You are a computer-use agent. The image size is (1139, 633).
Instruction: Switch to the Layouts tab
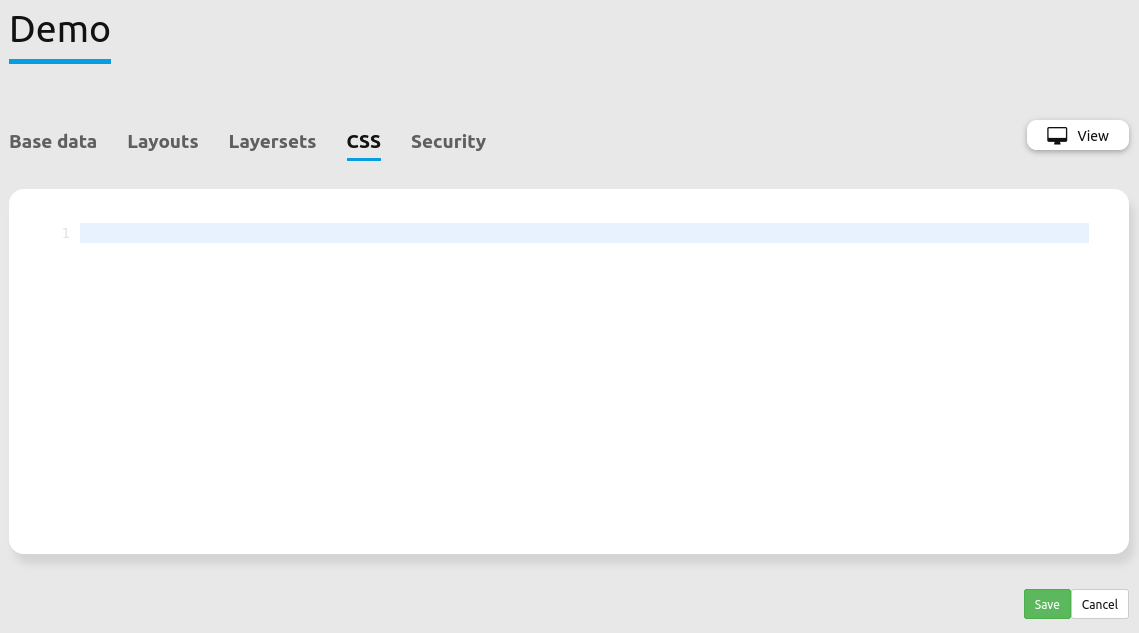click(x=163, y=142)
